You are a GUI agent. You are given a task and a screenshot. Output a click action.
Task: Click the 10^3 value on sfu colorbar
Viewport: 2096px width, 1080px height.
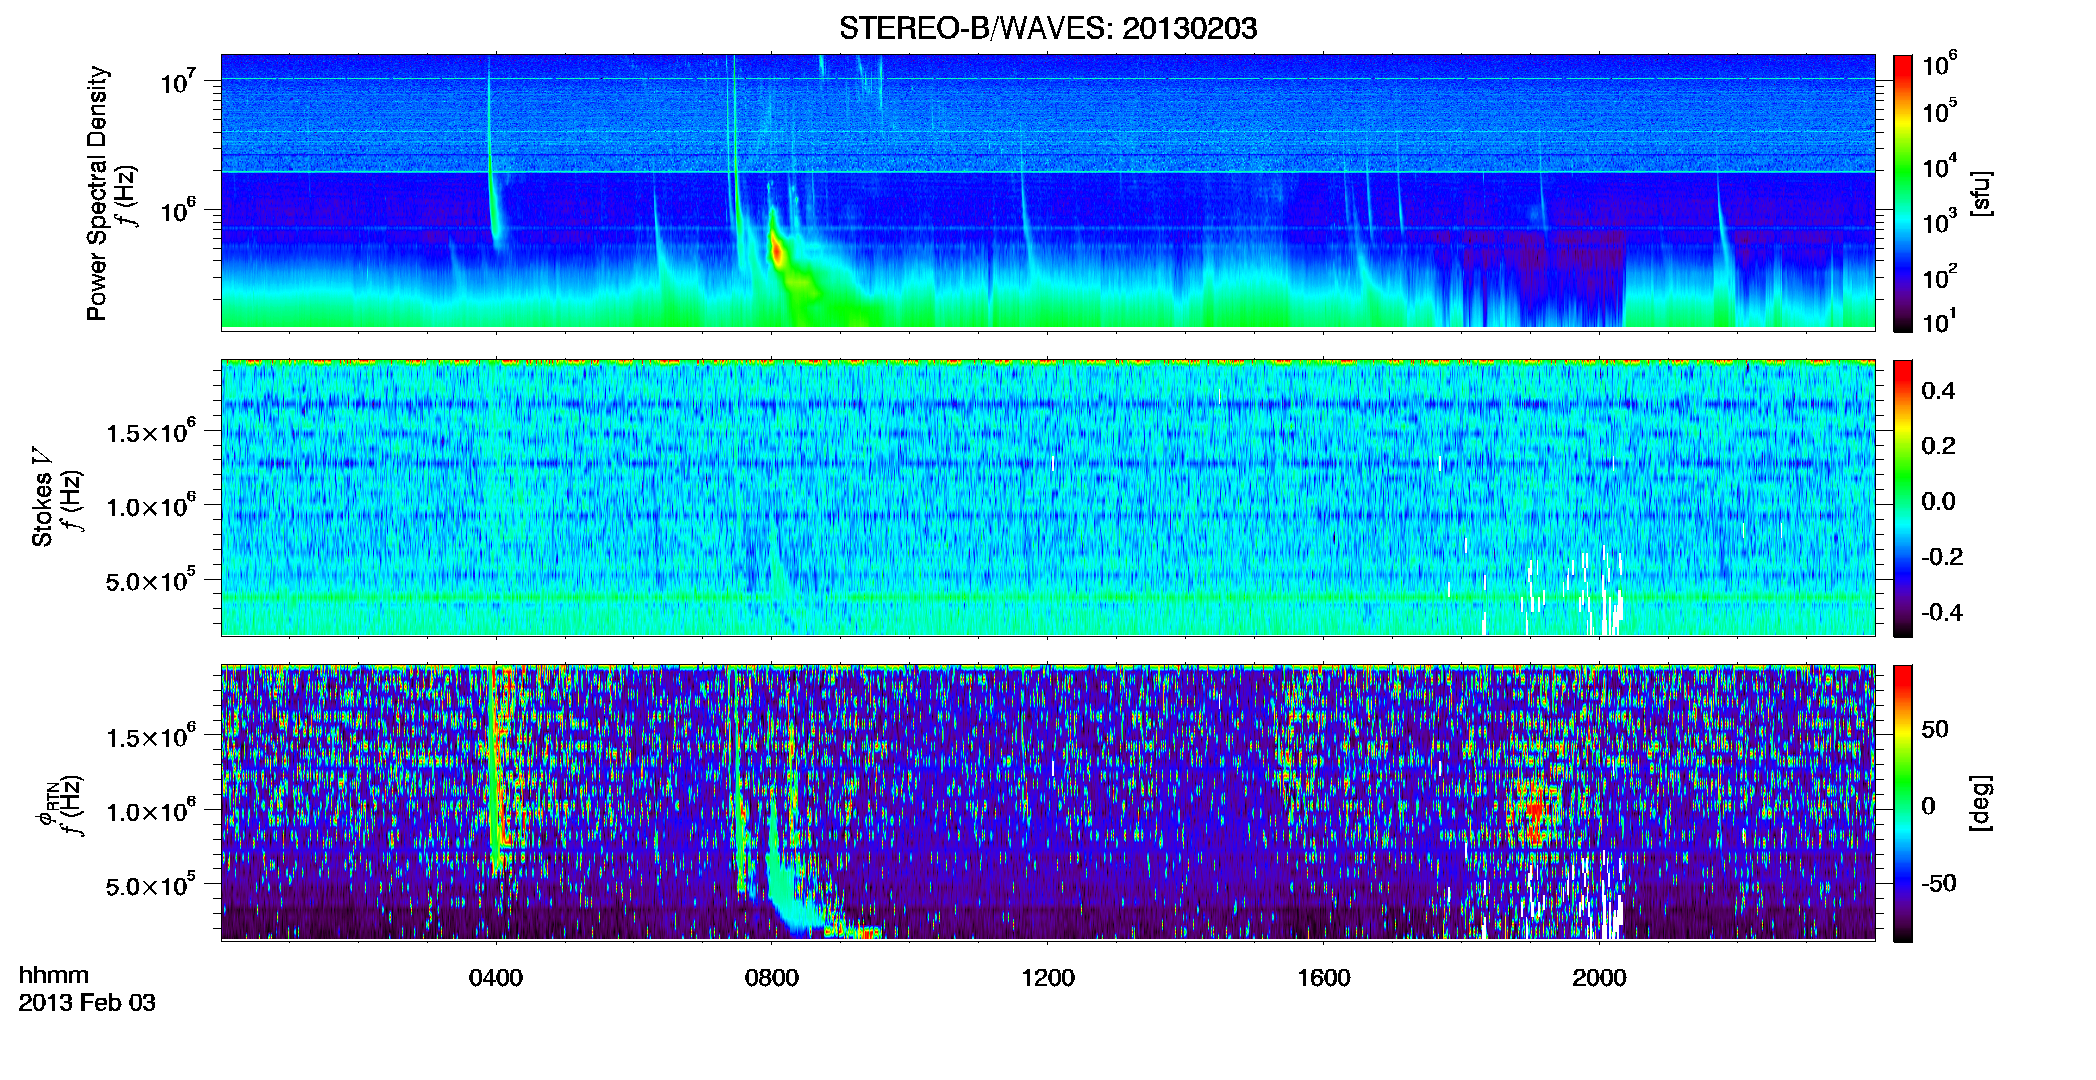pos(1939,222)
